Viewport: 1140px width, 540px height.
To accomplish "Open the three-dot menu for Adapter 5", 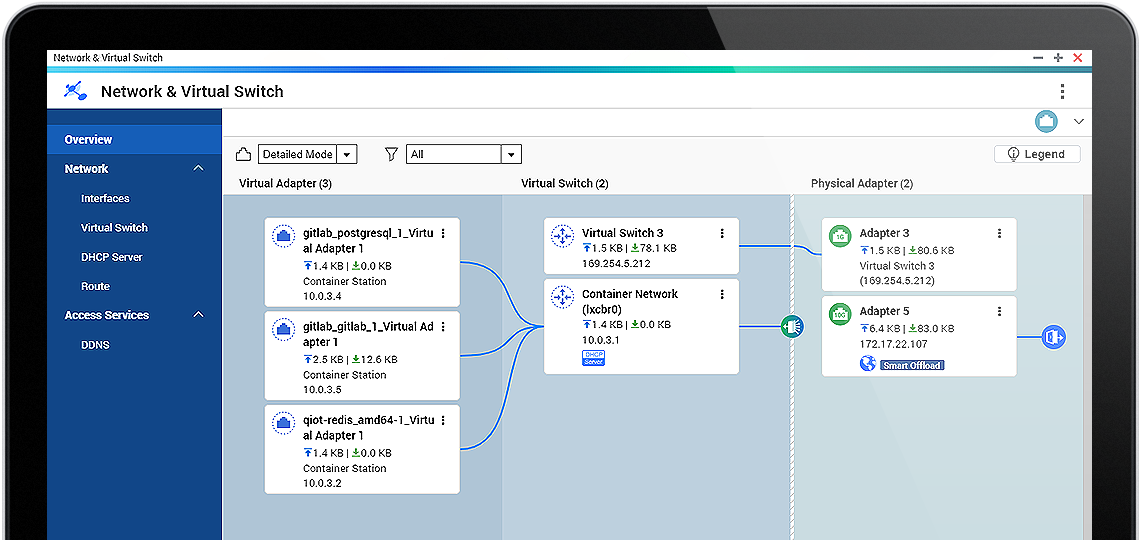I will pos(999,312).
